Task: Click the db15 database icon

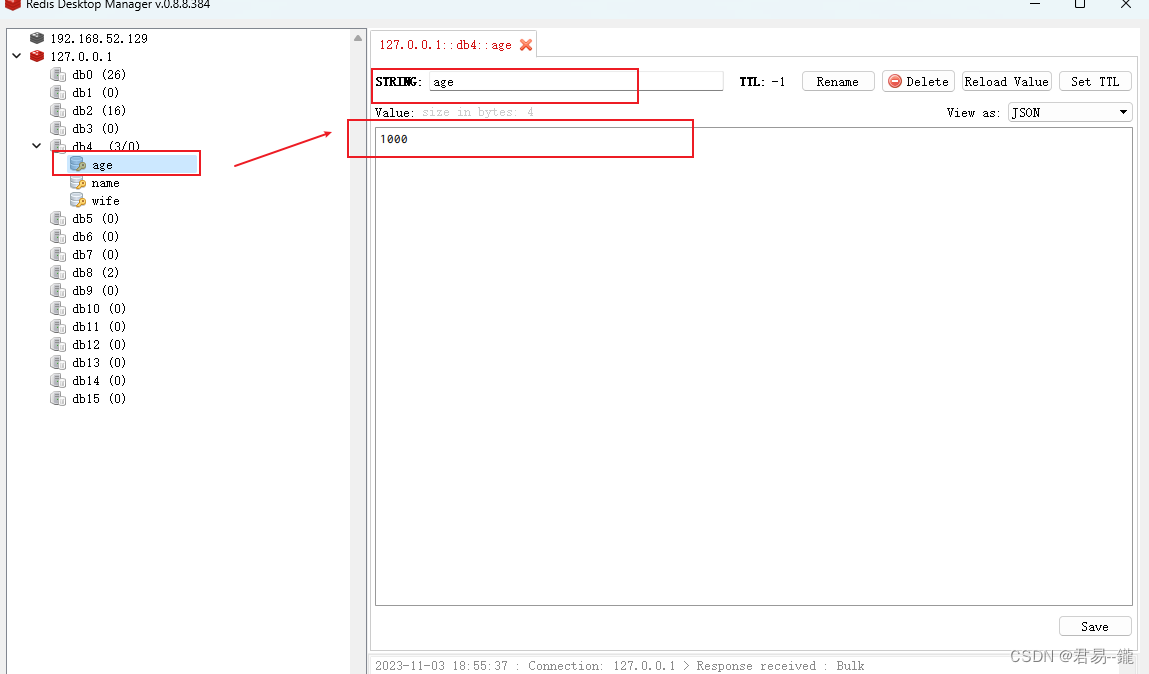Action: [58, 399]
